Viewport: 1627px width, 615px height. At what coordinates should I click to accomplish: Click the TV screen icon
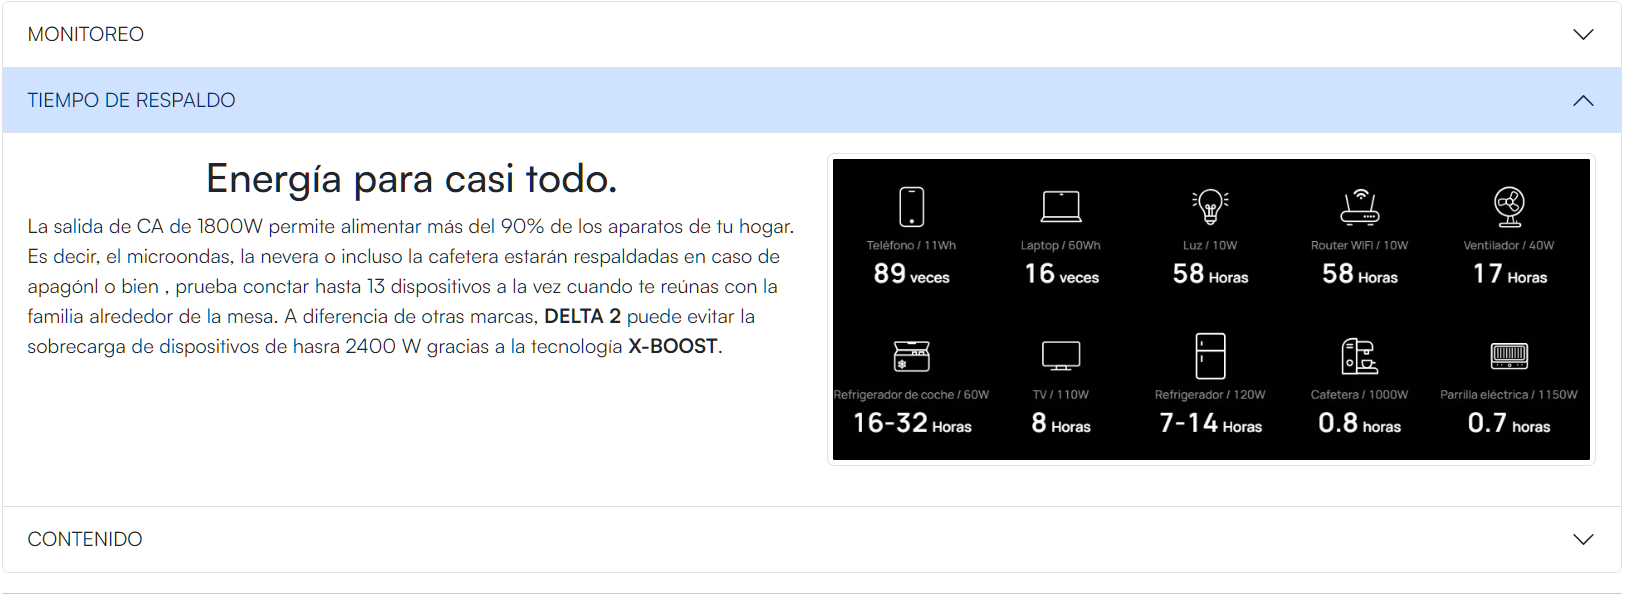[x=1061, y=356]
